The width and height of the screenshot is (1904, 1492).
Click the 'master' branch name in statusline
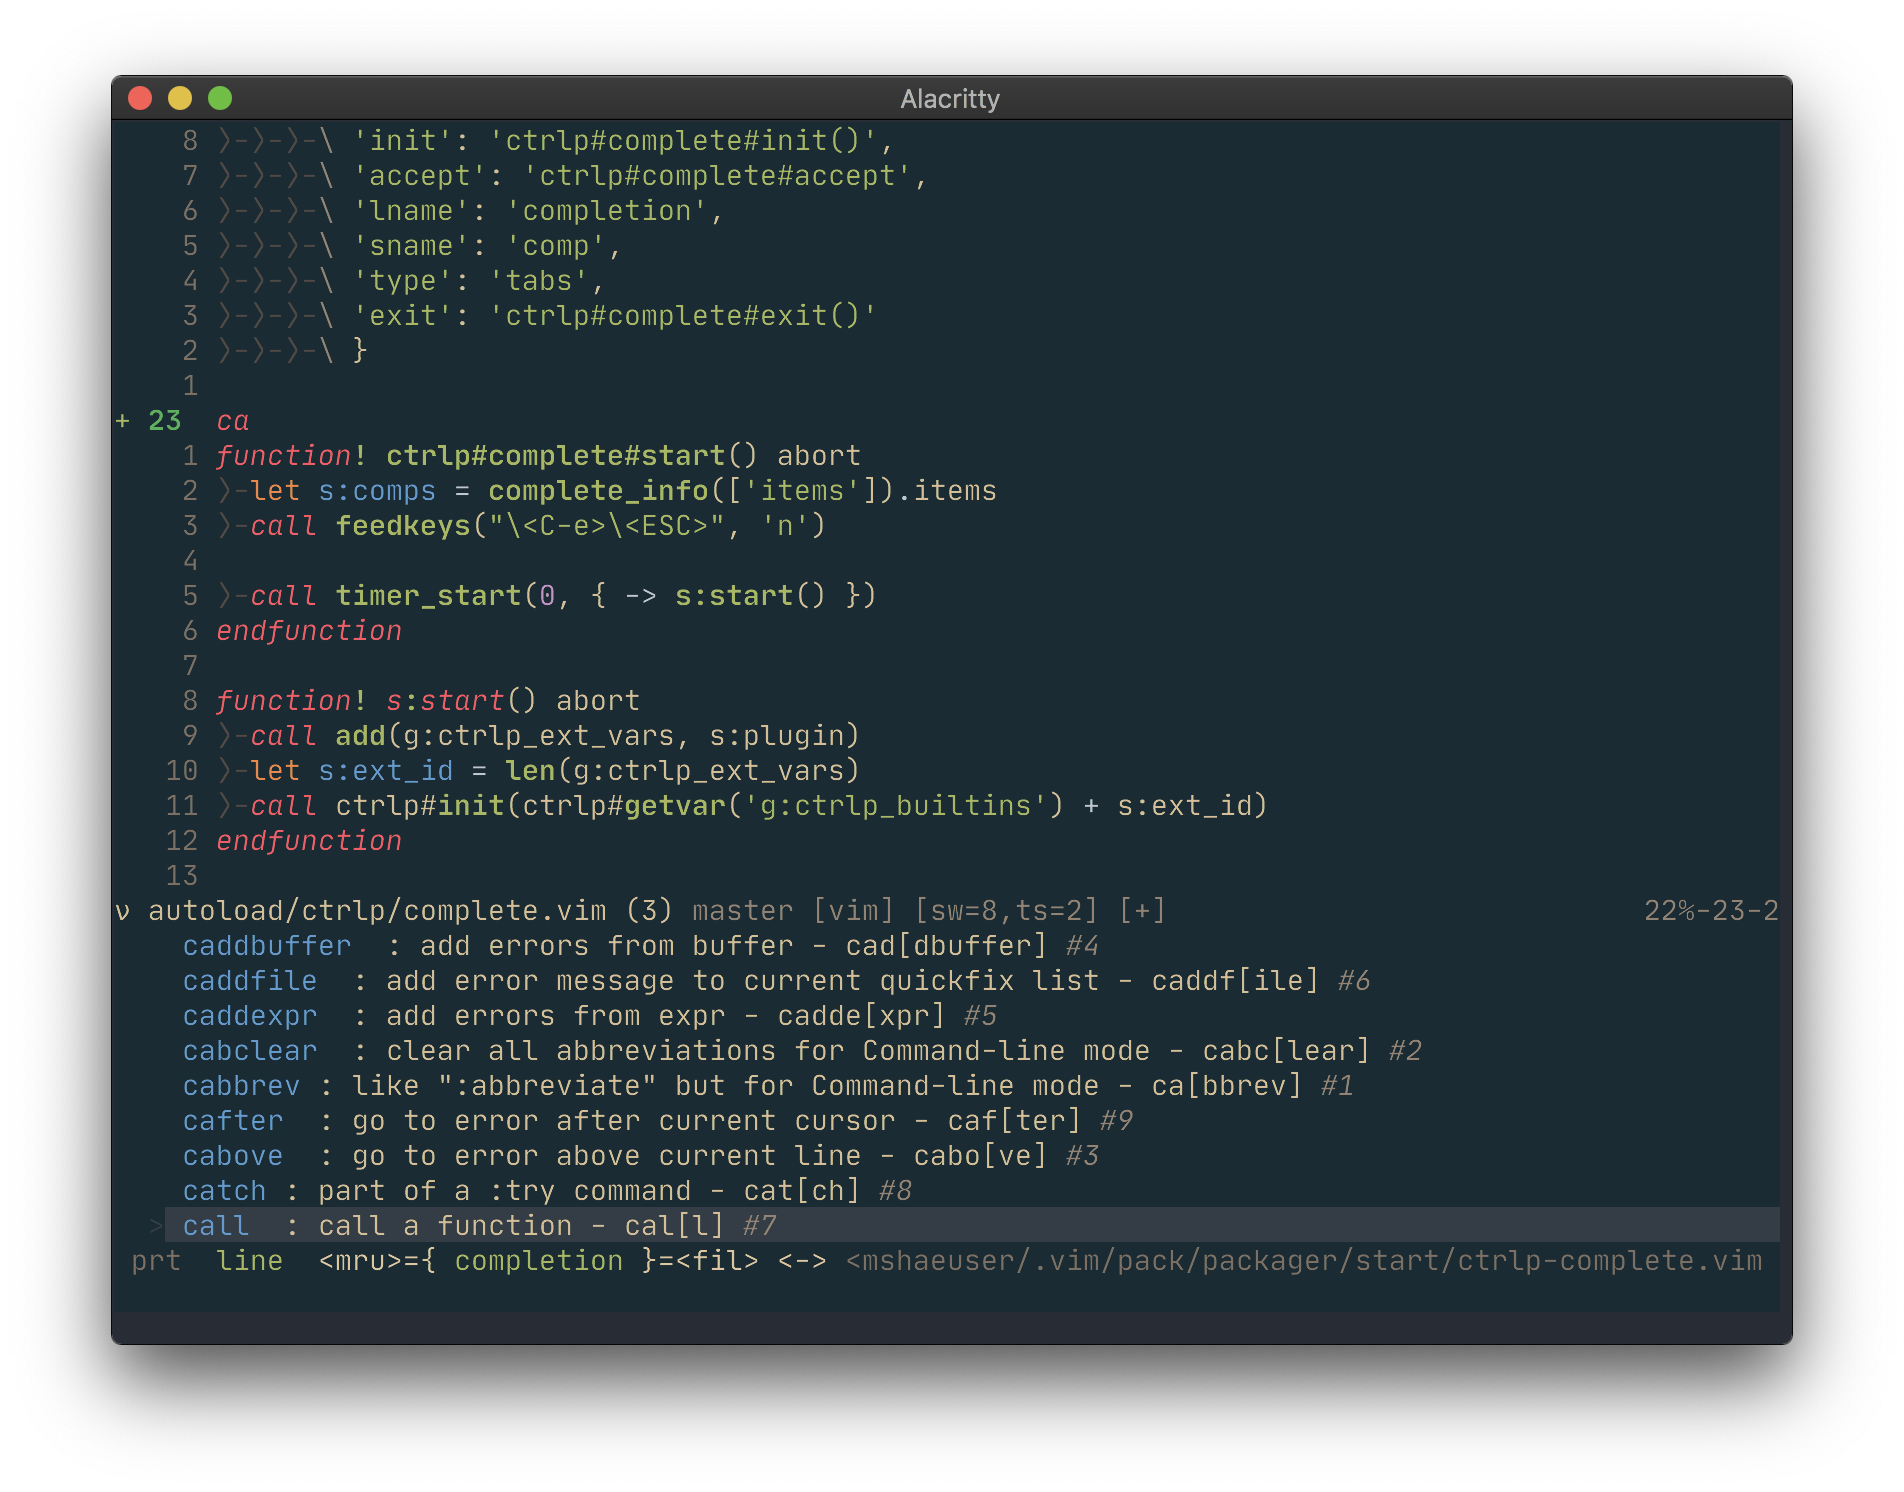743,911
